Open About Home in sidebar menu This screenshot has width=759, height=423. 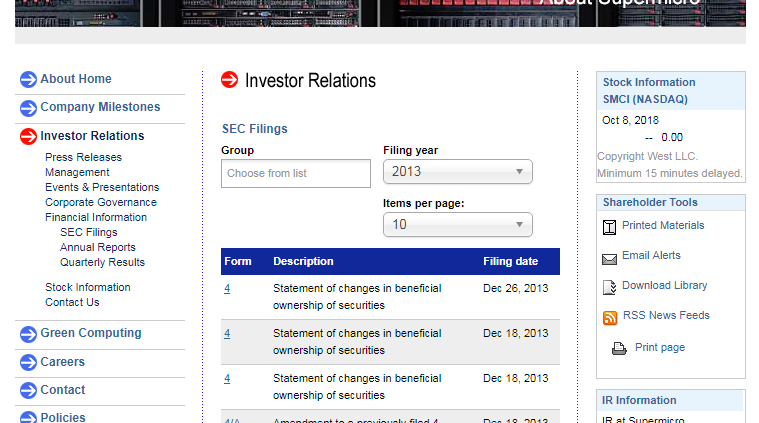(x=76, y=79)
